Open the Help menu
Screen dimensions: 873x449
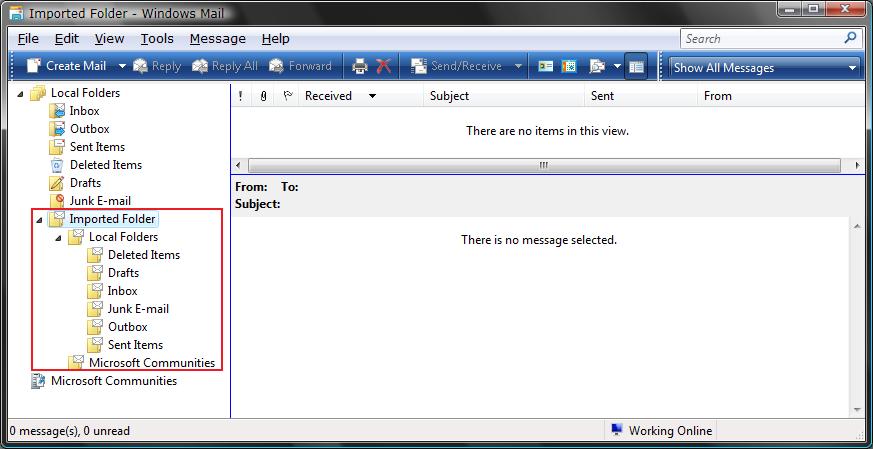point(276,38)
